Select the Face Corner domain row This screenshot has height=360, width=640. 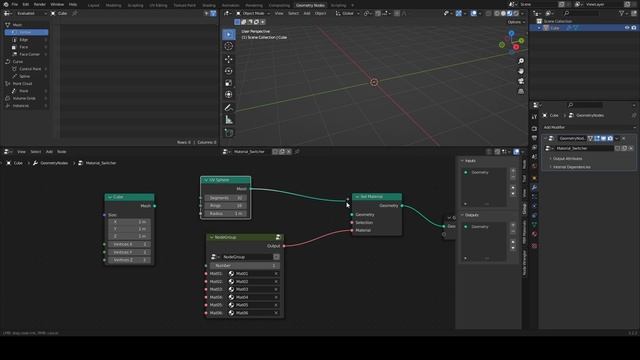(27, 54)
